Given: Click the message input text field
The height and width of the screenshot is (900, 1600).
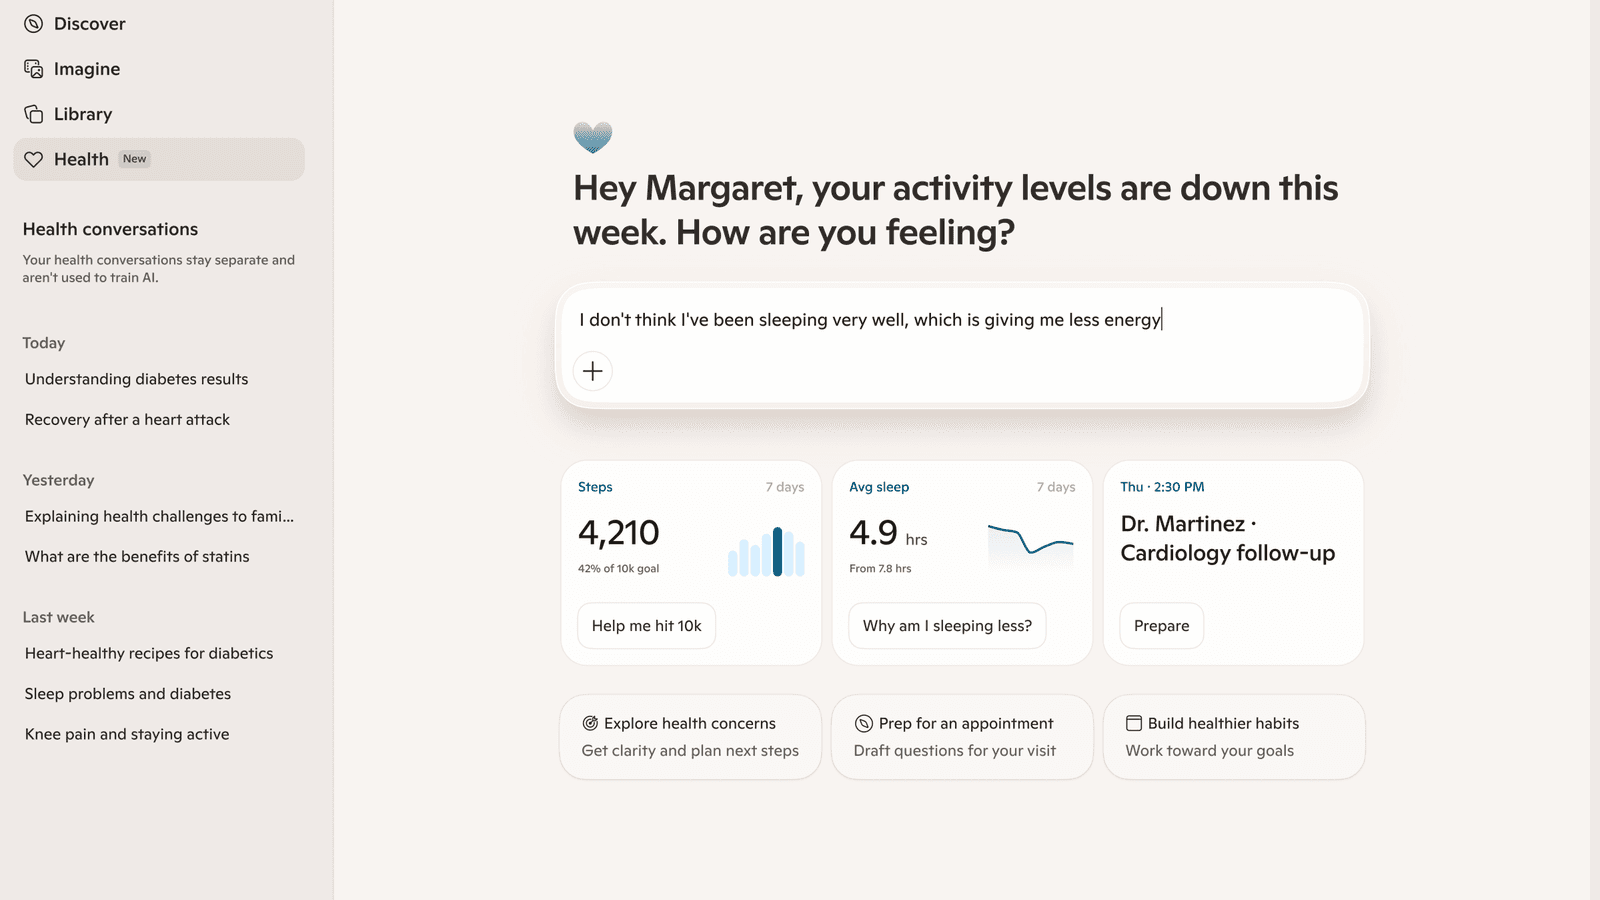Looking at the screenshot, I should click(869, 320).
